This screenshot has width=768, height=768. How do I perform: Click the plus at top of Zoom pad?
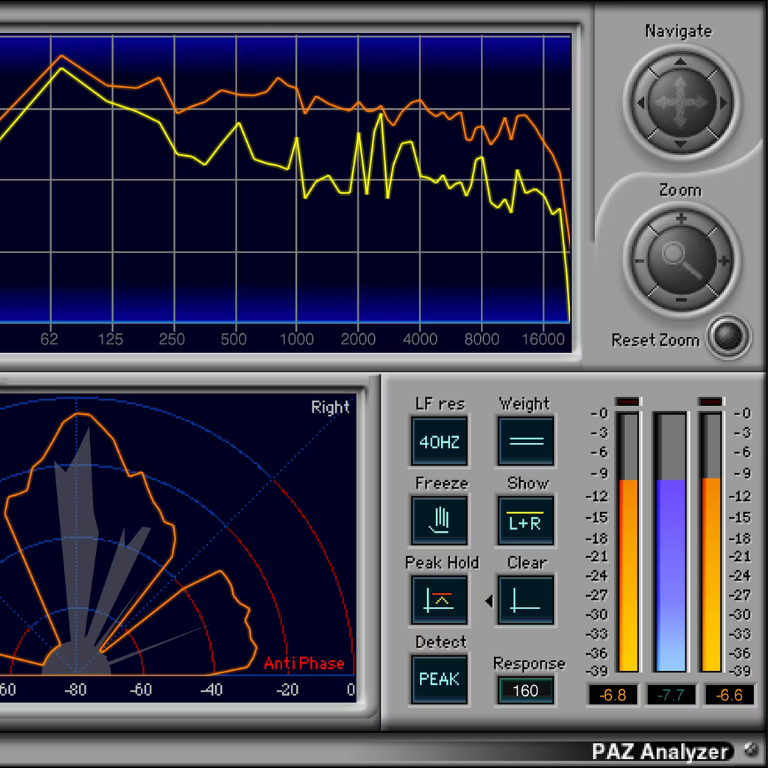[x=681, y=219]
